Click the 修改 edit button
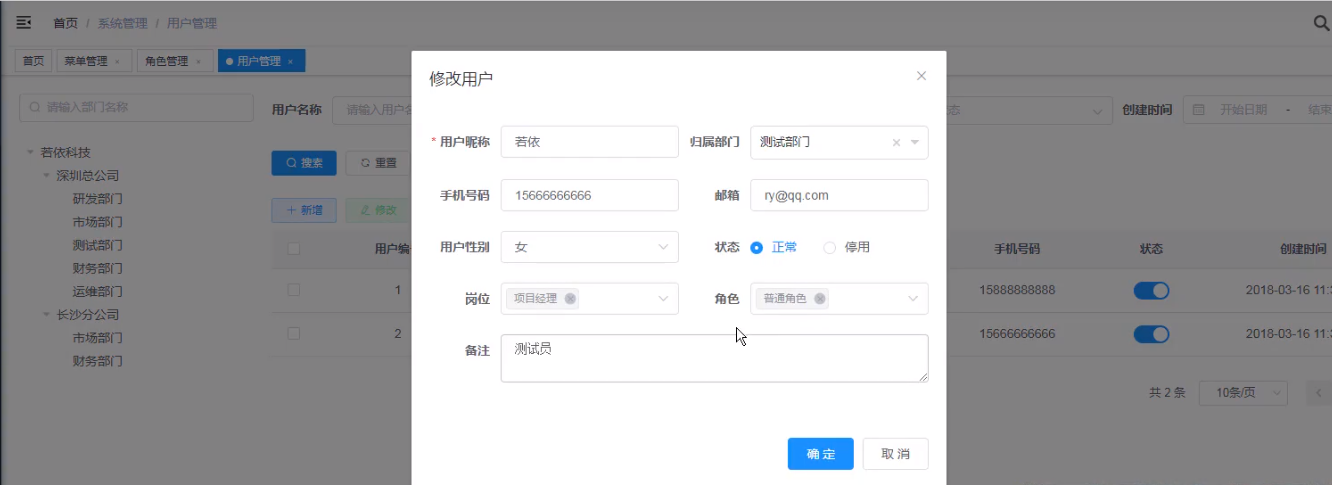The image size is (1332, 485). (x=378, y=210)
